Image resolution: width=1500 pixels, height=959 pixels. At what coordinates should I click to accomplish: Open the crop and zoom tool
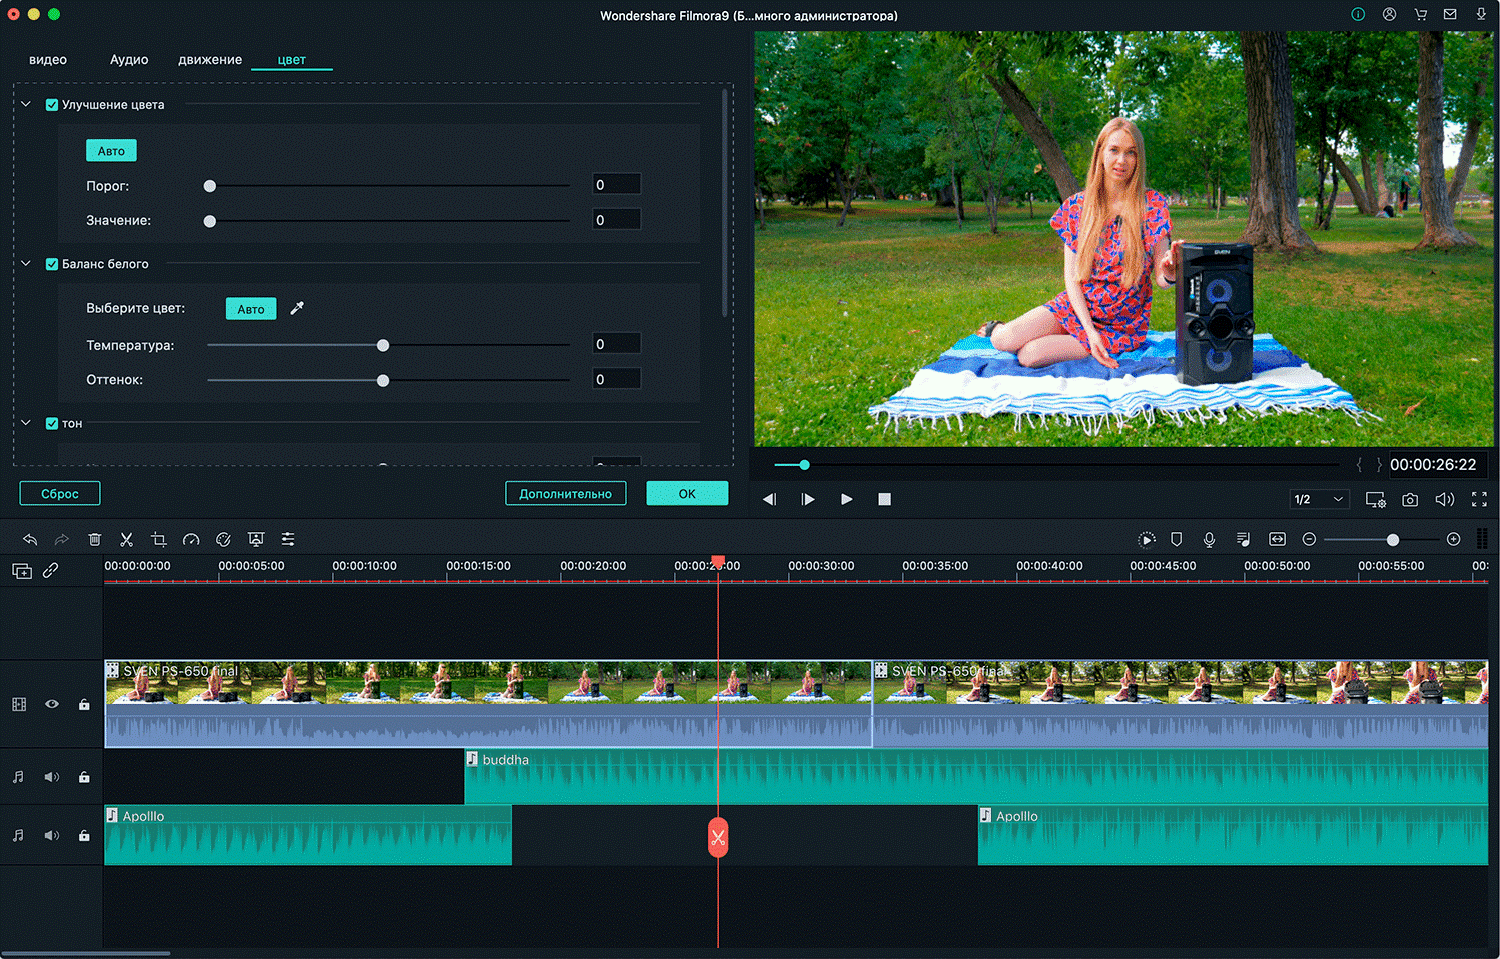tap(159, 539)
